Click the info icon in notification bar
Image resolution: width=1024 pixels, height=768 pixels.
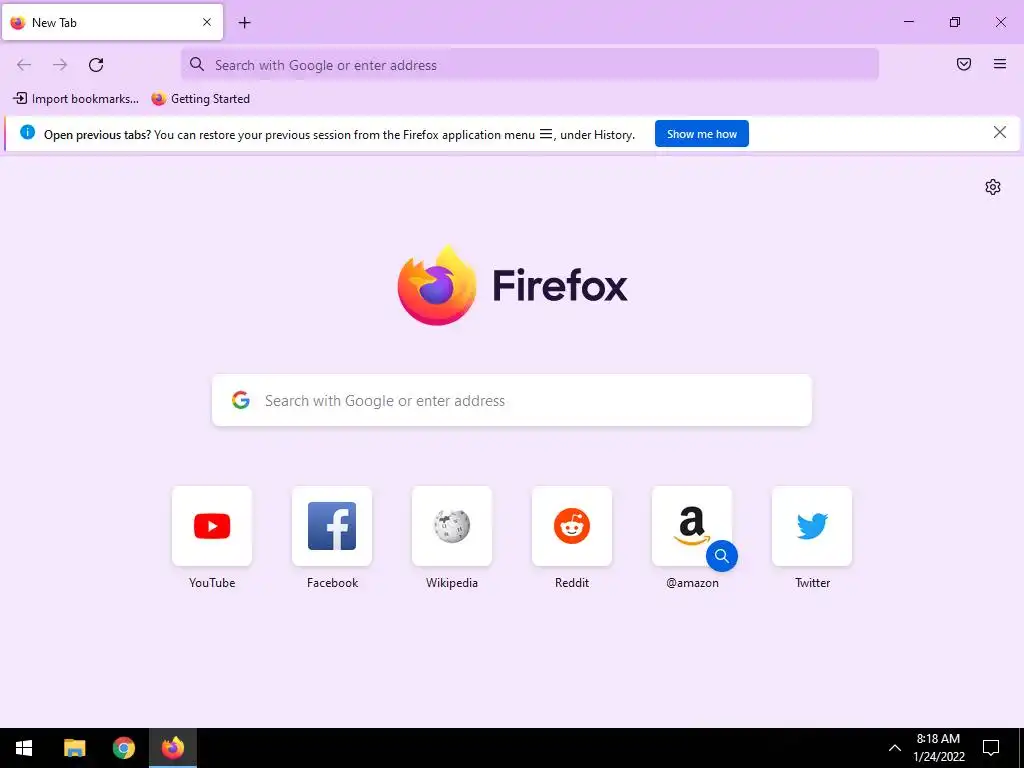click(x=27, y=133)
